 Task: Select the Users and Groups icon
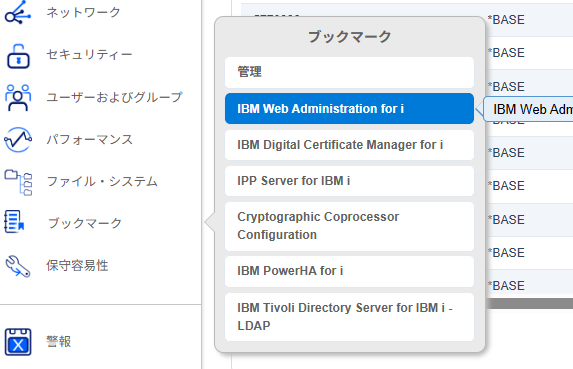pyautogui.click(x=18, y=98)
